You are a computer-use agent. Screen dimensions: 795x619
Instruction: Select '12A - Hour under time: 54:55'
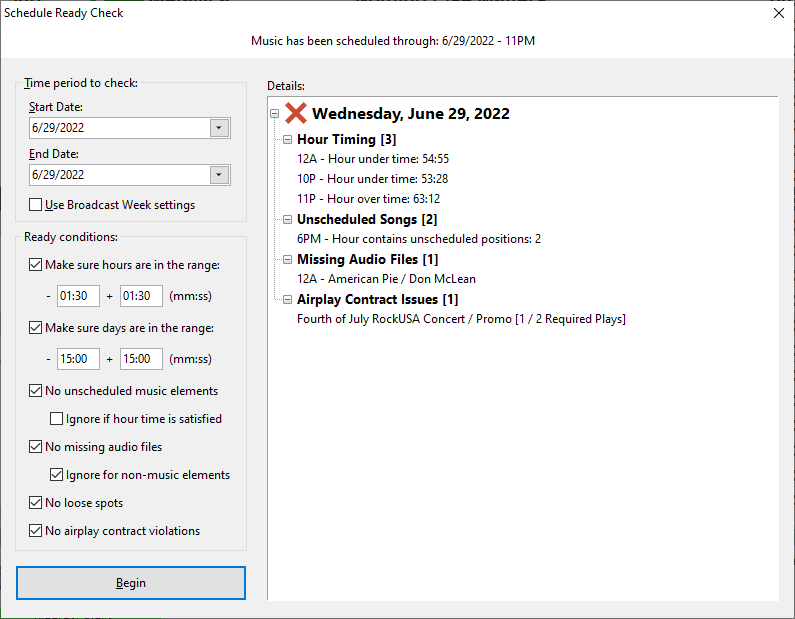pos(373,159)
